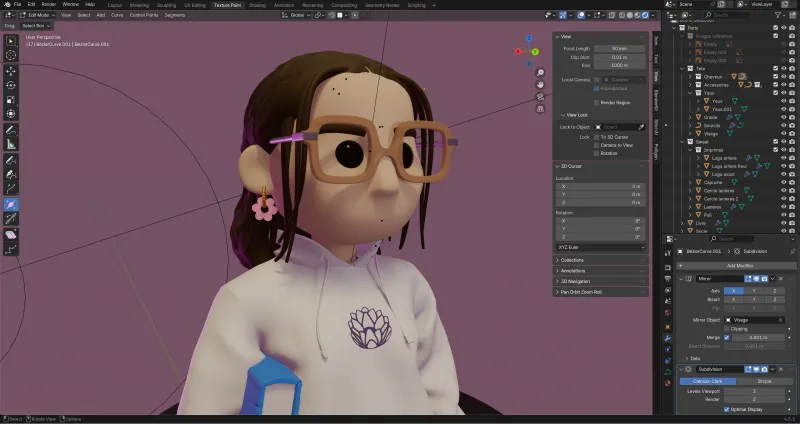Disable the Merge checkbox in Mirror modifier

(727, 338)
